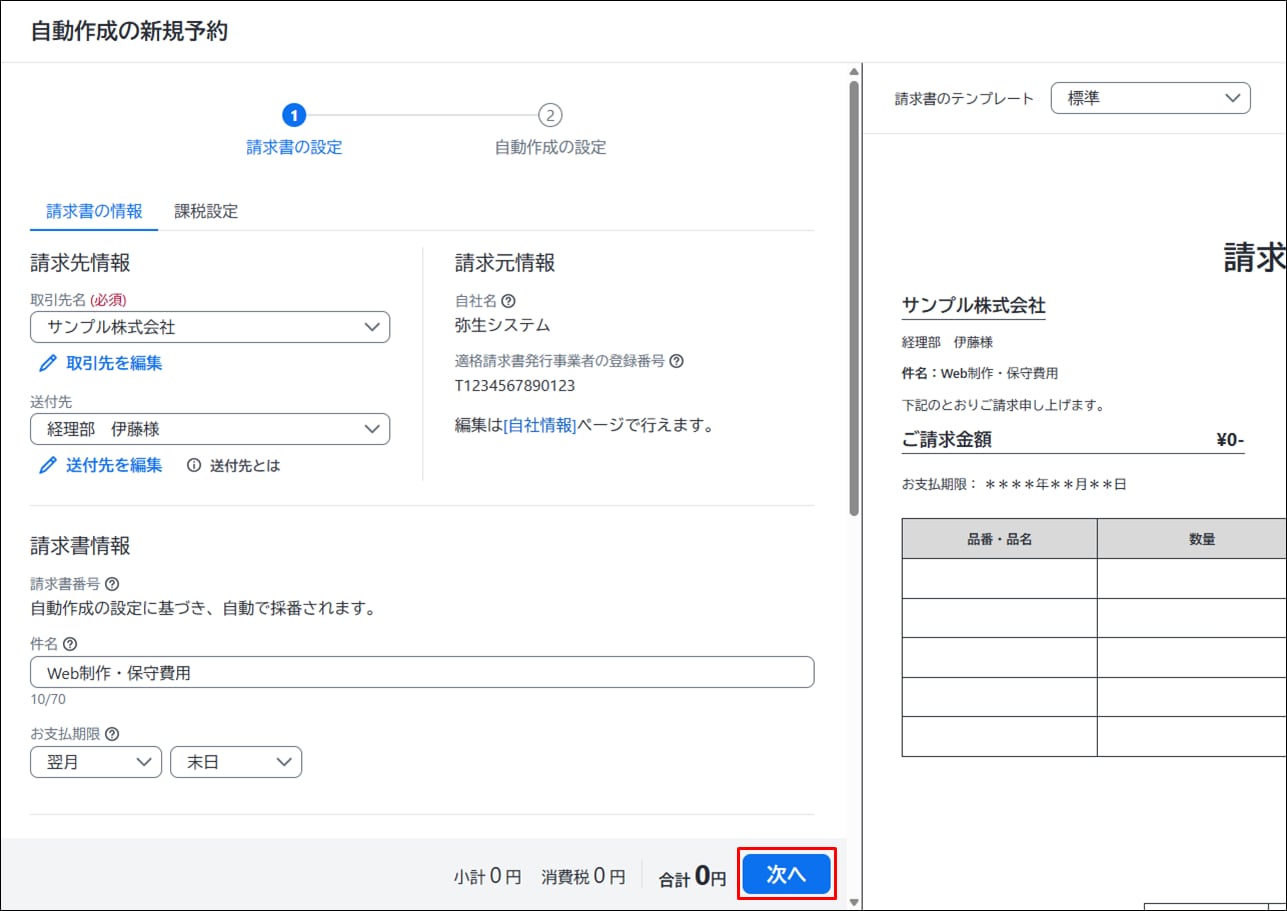Open the 自社情報 page link
Viewport: 1287px width, 911px height.
(x=540, y=425)
